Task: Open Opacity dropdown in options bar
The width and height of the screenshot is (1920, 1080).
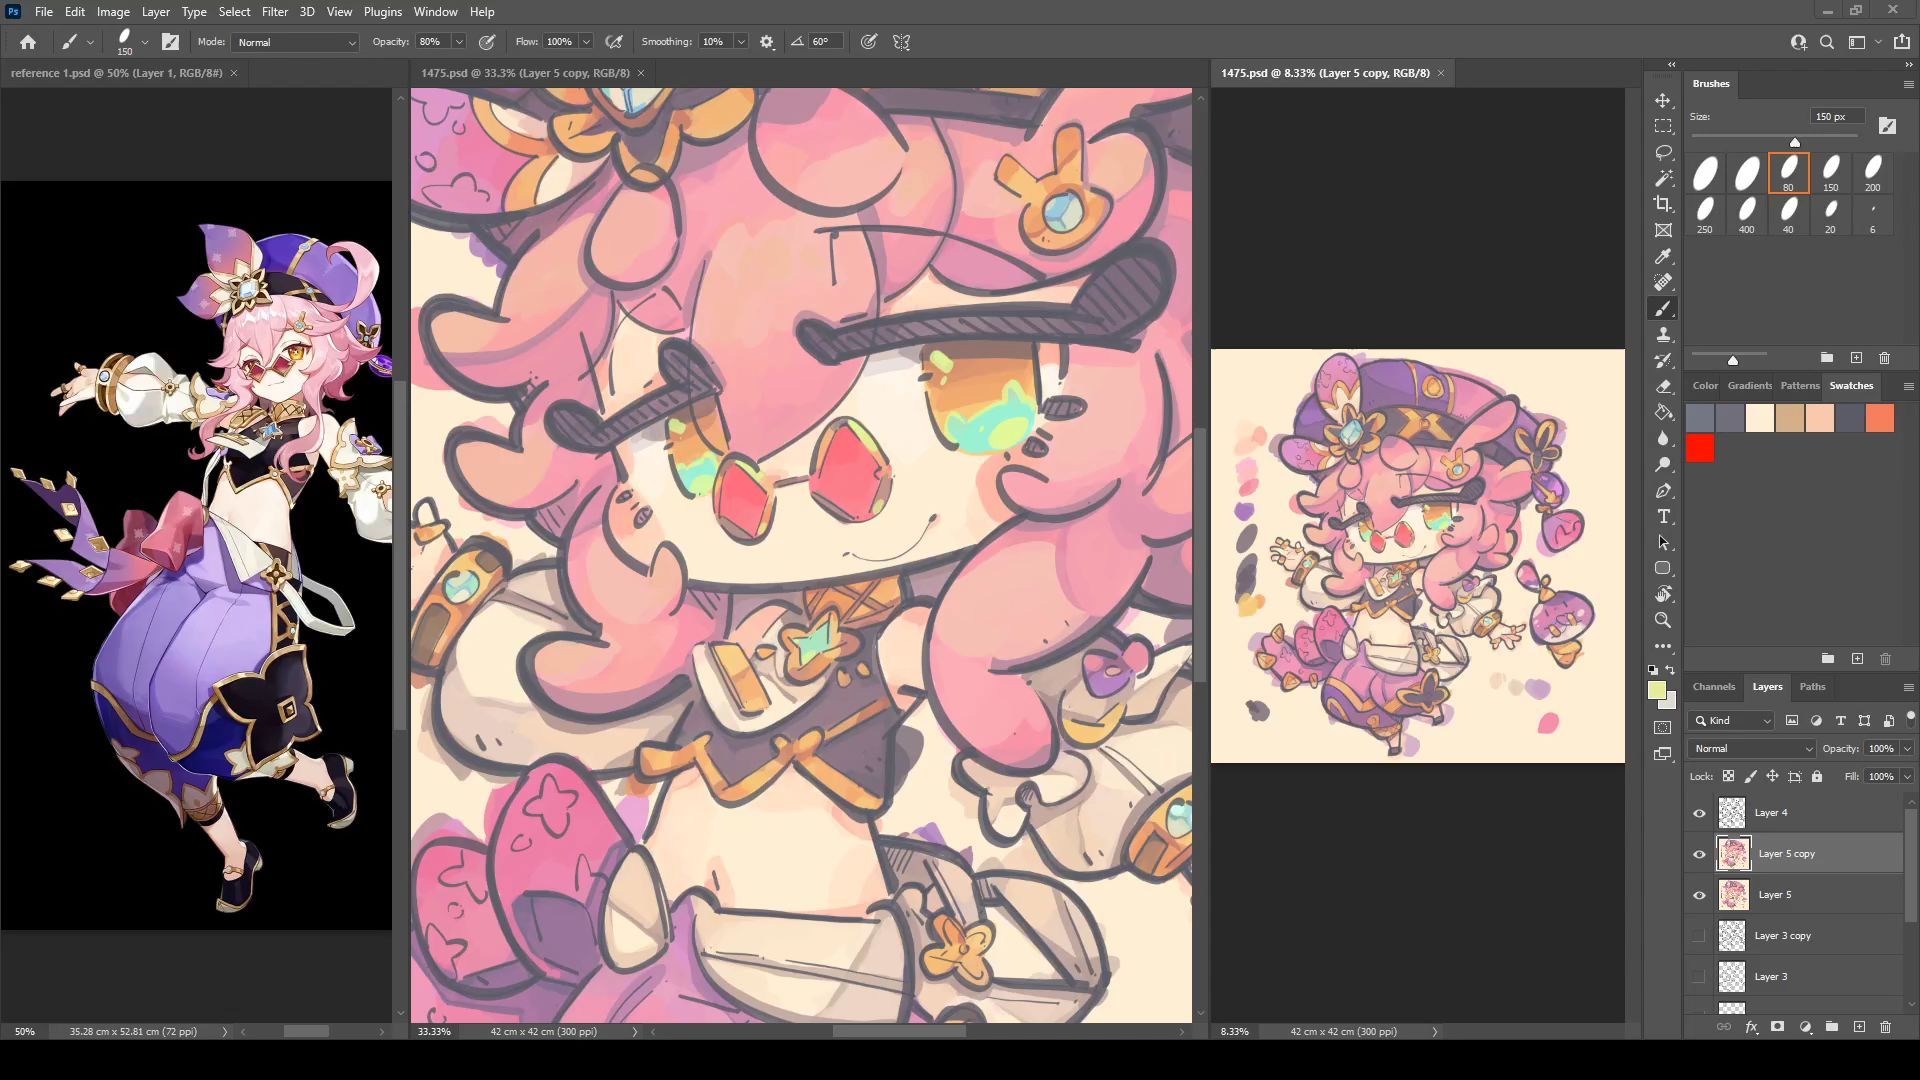Action: (459, 42)
